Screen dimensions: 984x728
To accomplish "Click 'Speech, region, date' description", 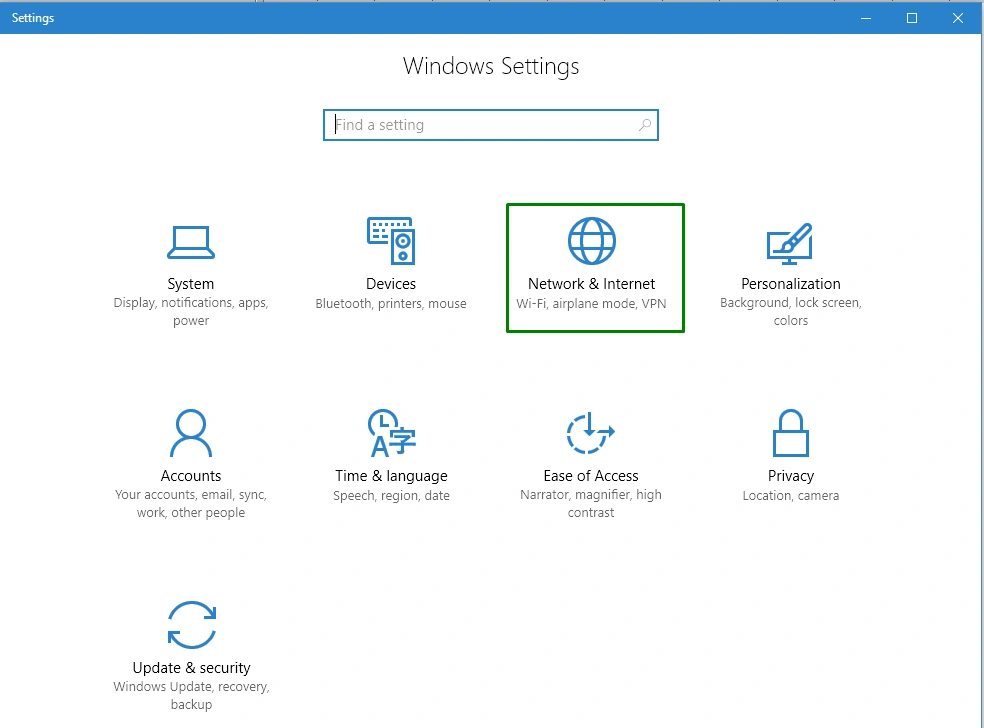I will point(391,496).
